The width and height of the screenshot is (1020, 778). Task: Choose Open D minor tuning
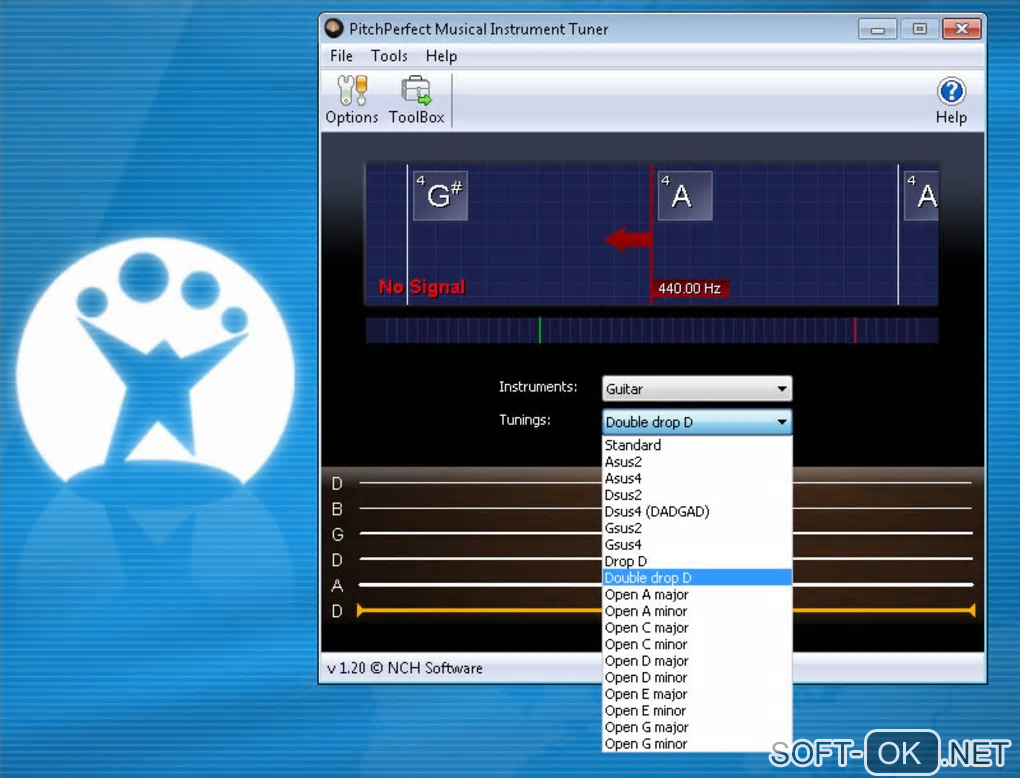point(697,677)
